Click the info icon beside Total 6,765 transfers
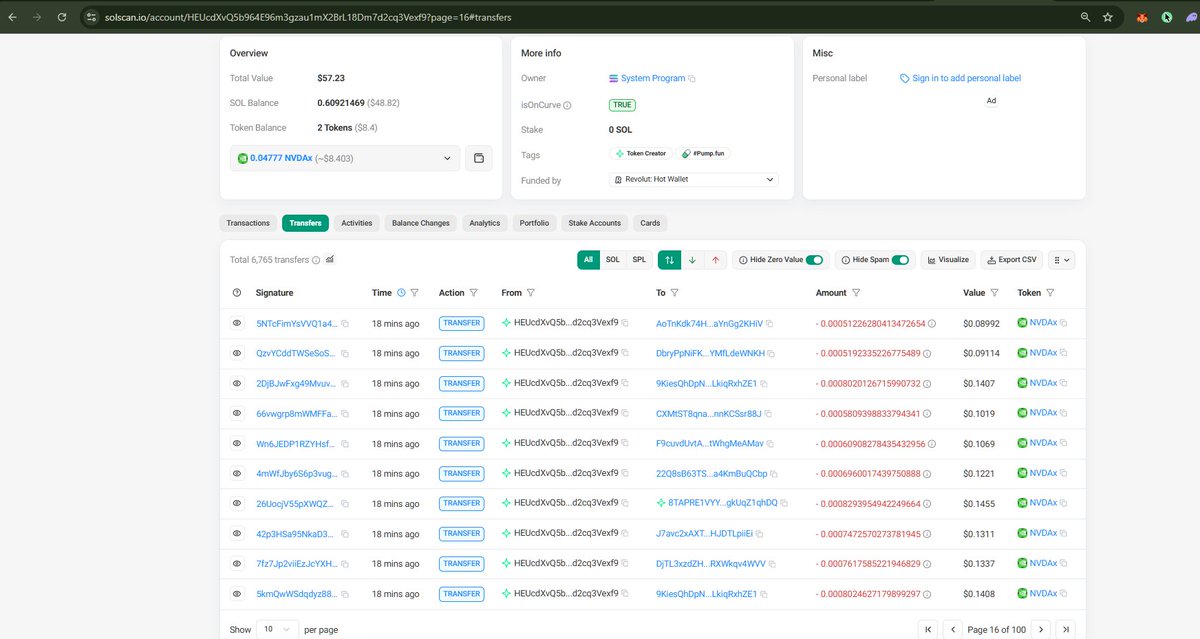Viewport: 1200px width, 639px height. pyautogui.click(x=316, y=260)
